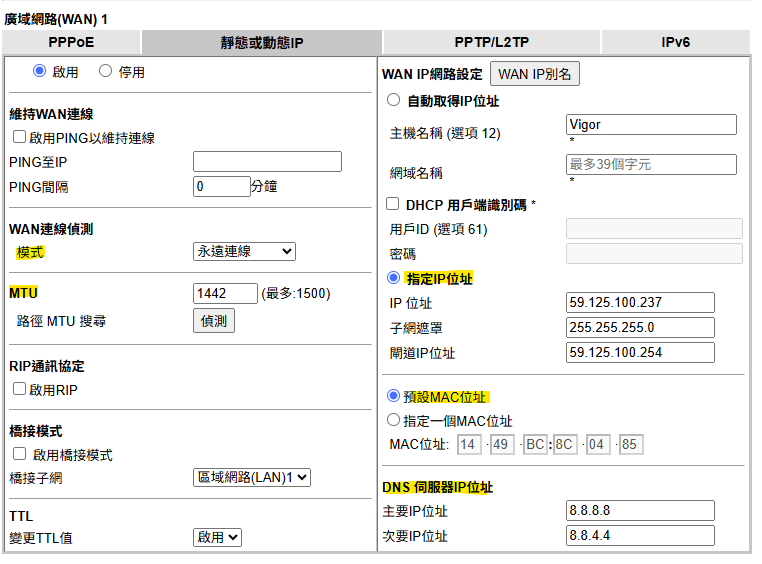Expand the 區域網路(LAN)1 bridge subnet dropdown
This screenshot has width=762, height=564.
coord(251,478)
